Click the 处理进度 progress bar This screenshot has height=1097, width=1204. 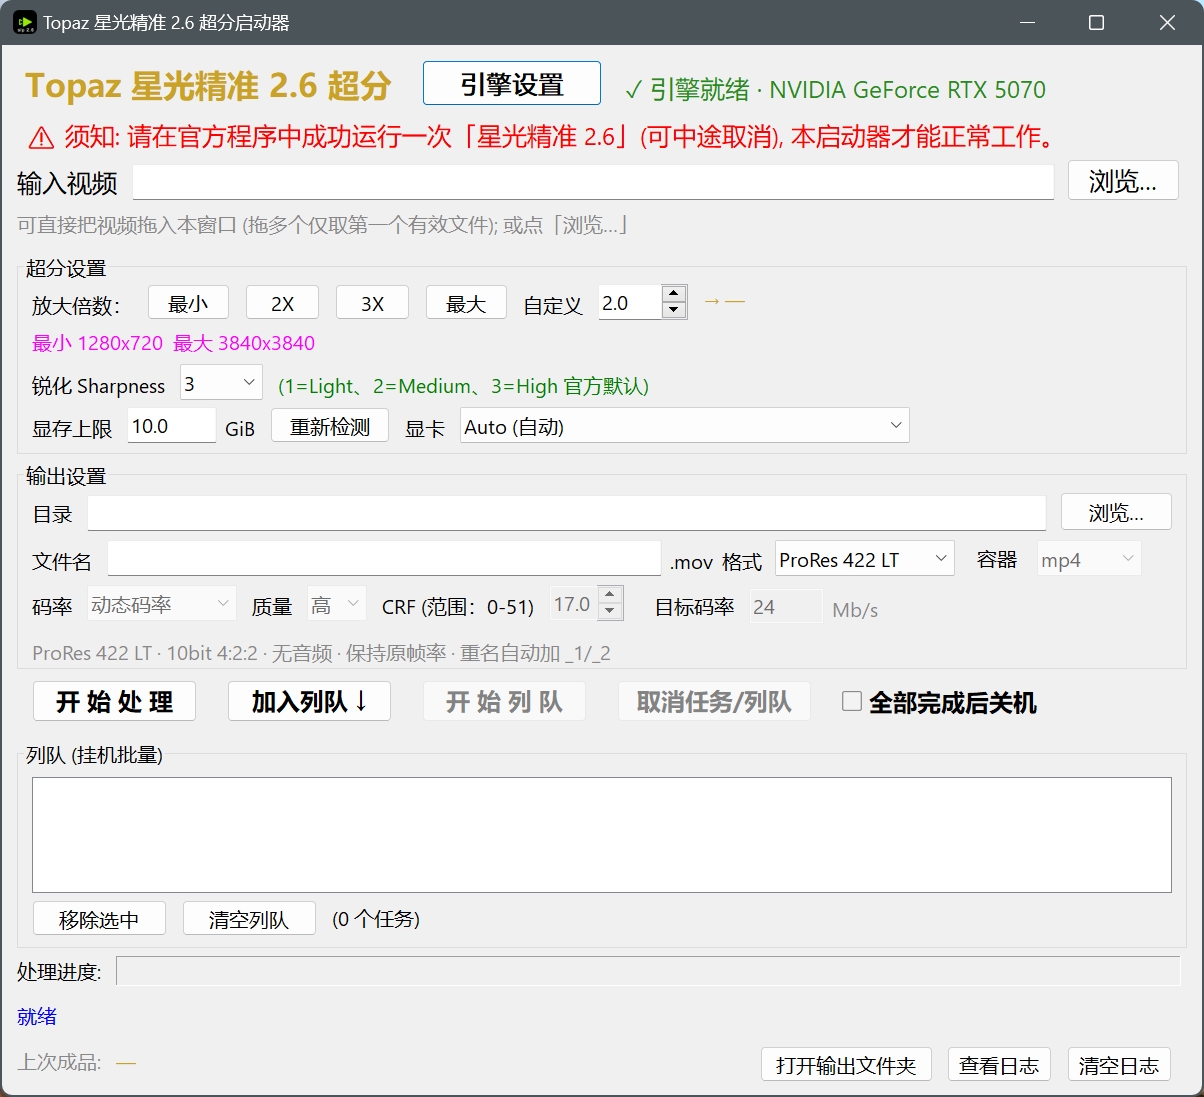[x=648, y=970]
